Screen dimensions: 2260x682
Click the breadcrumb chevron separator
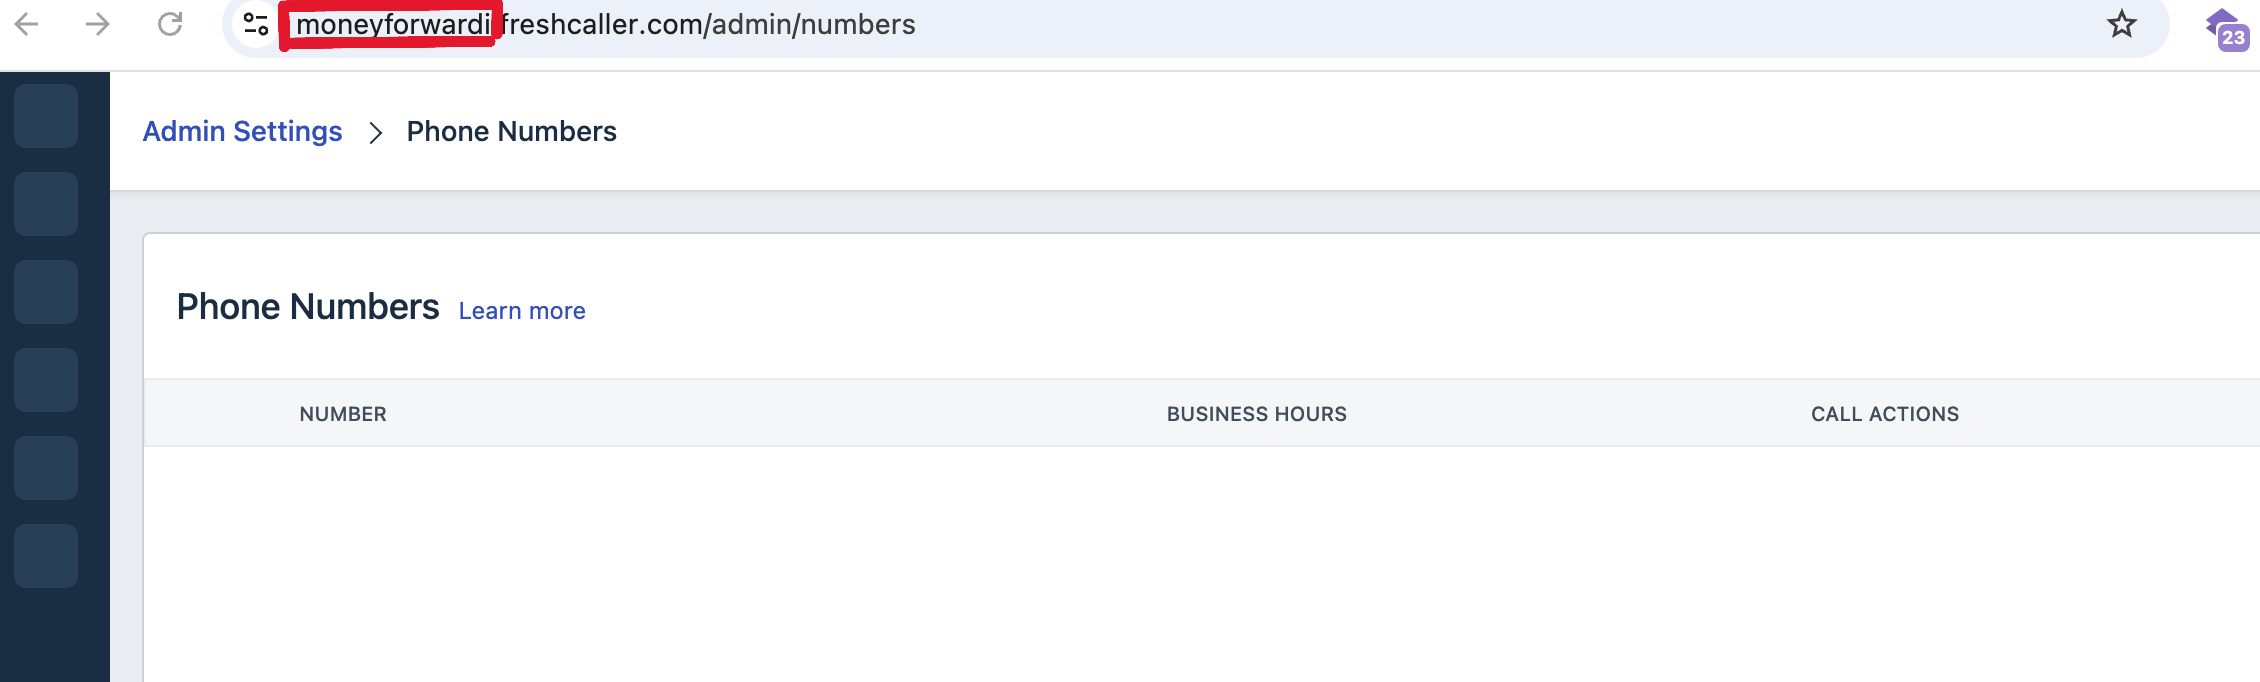[x=375, y=132]
